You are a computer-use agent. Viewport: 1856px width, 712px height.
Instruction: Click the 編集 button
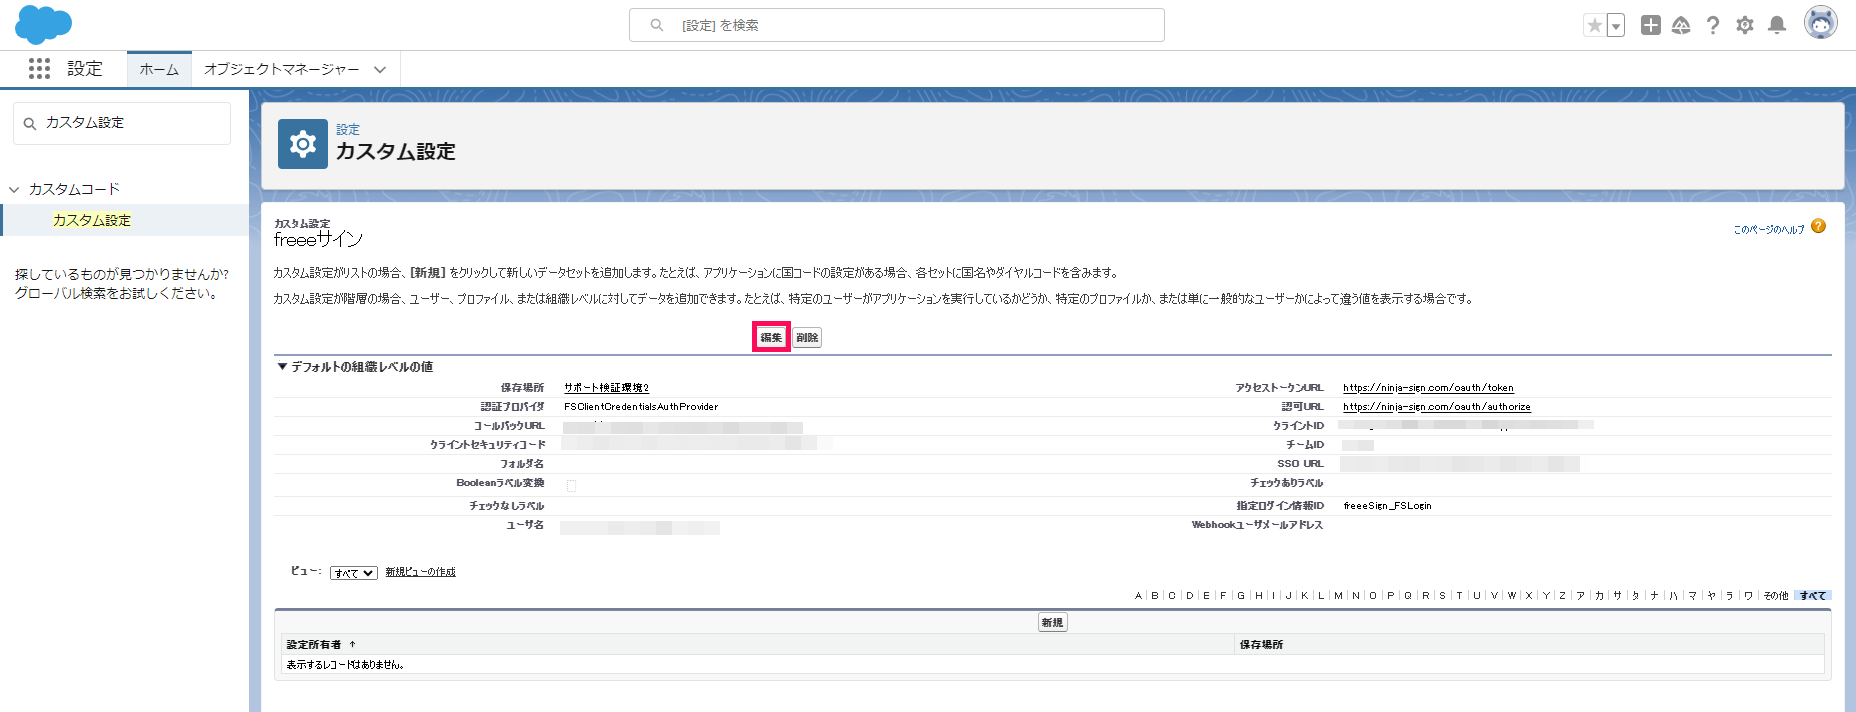(x=771, y=337)
